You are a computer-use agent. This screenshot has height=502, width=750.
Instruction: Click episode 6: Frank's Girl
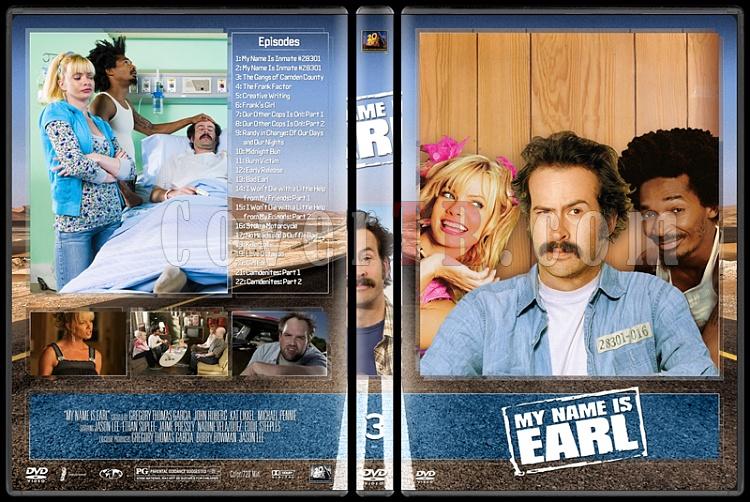point(255,105)
